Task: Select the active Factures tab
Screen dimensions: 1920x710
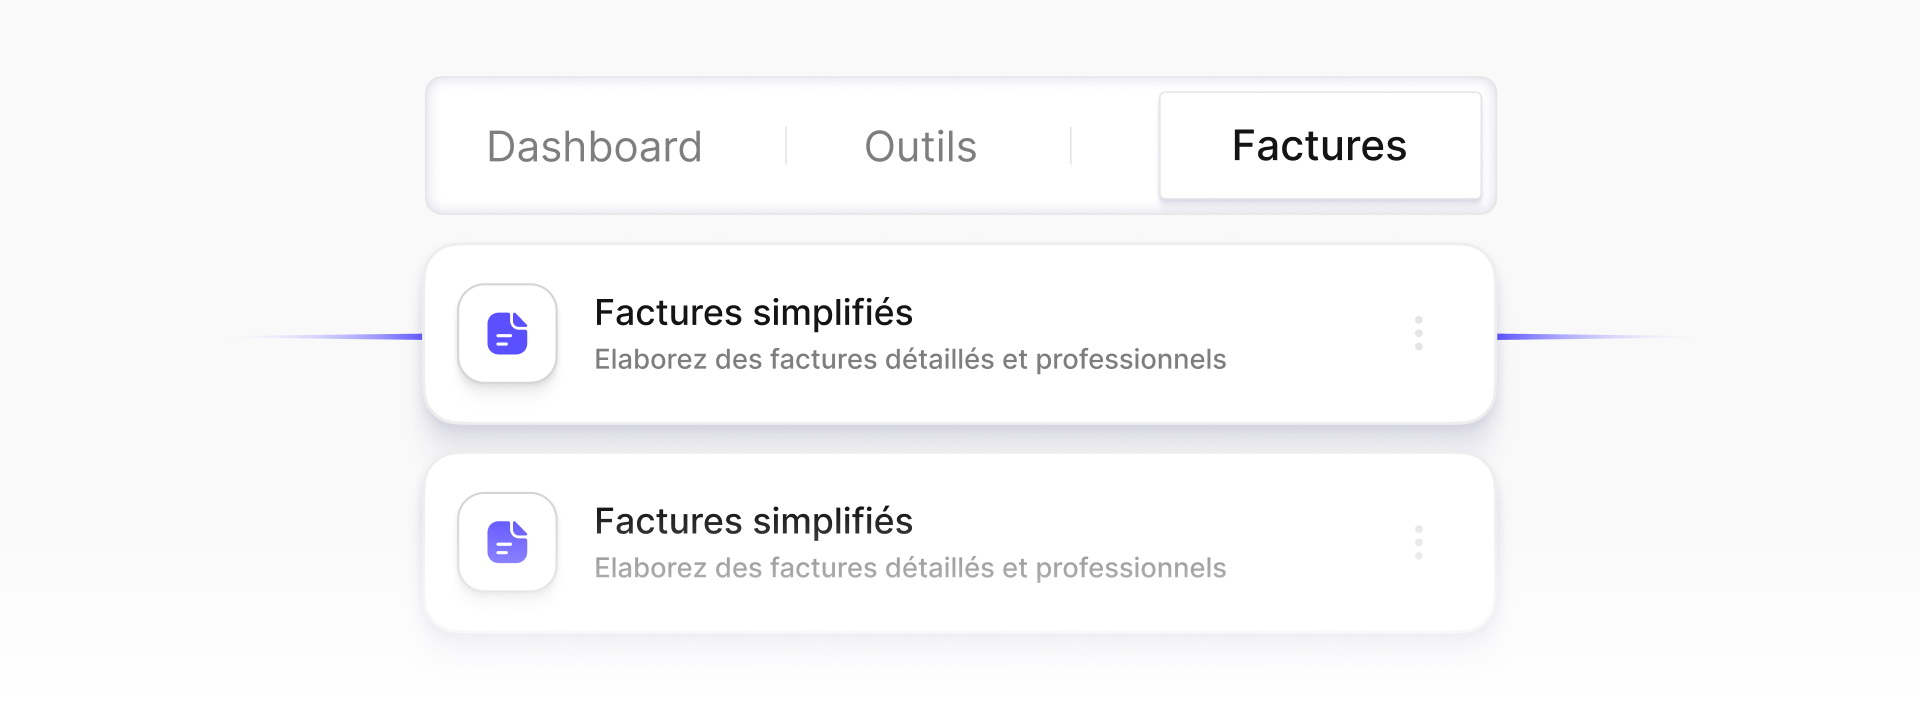Action: coord(1319,146)
